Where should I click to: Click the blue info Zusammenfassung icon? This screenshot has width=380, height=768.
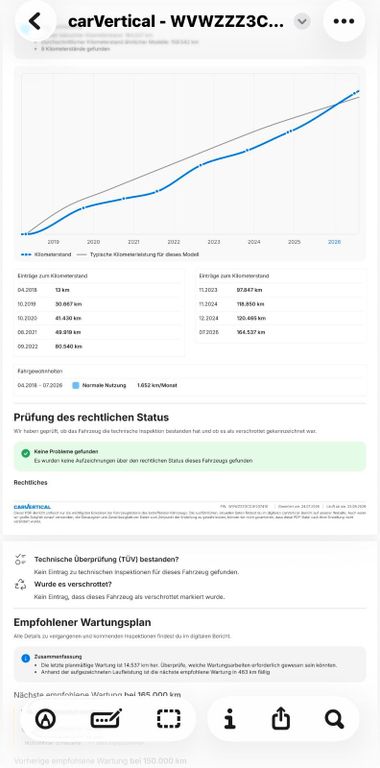(x=25, y=658)
